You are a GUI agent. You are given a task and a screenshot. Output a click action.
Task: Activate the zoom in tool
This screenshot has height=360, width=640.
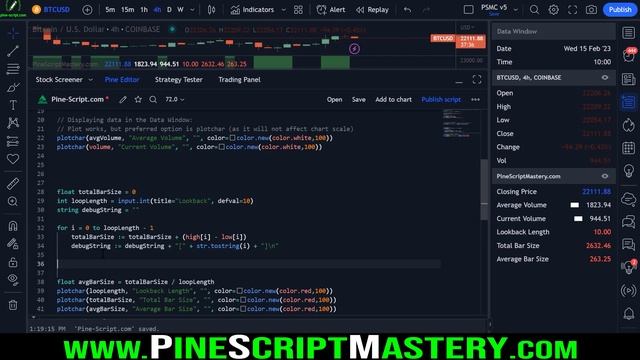coord(13,202)
